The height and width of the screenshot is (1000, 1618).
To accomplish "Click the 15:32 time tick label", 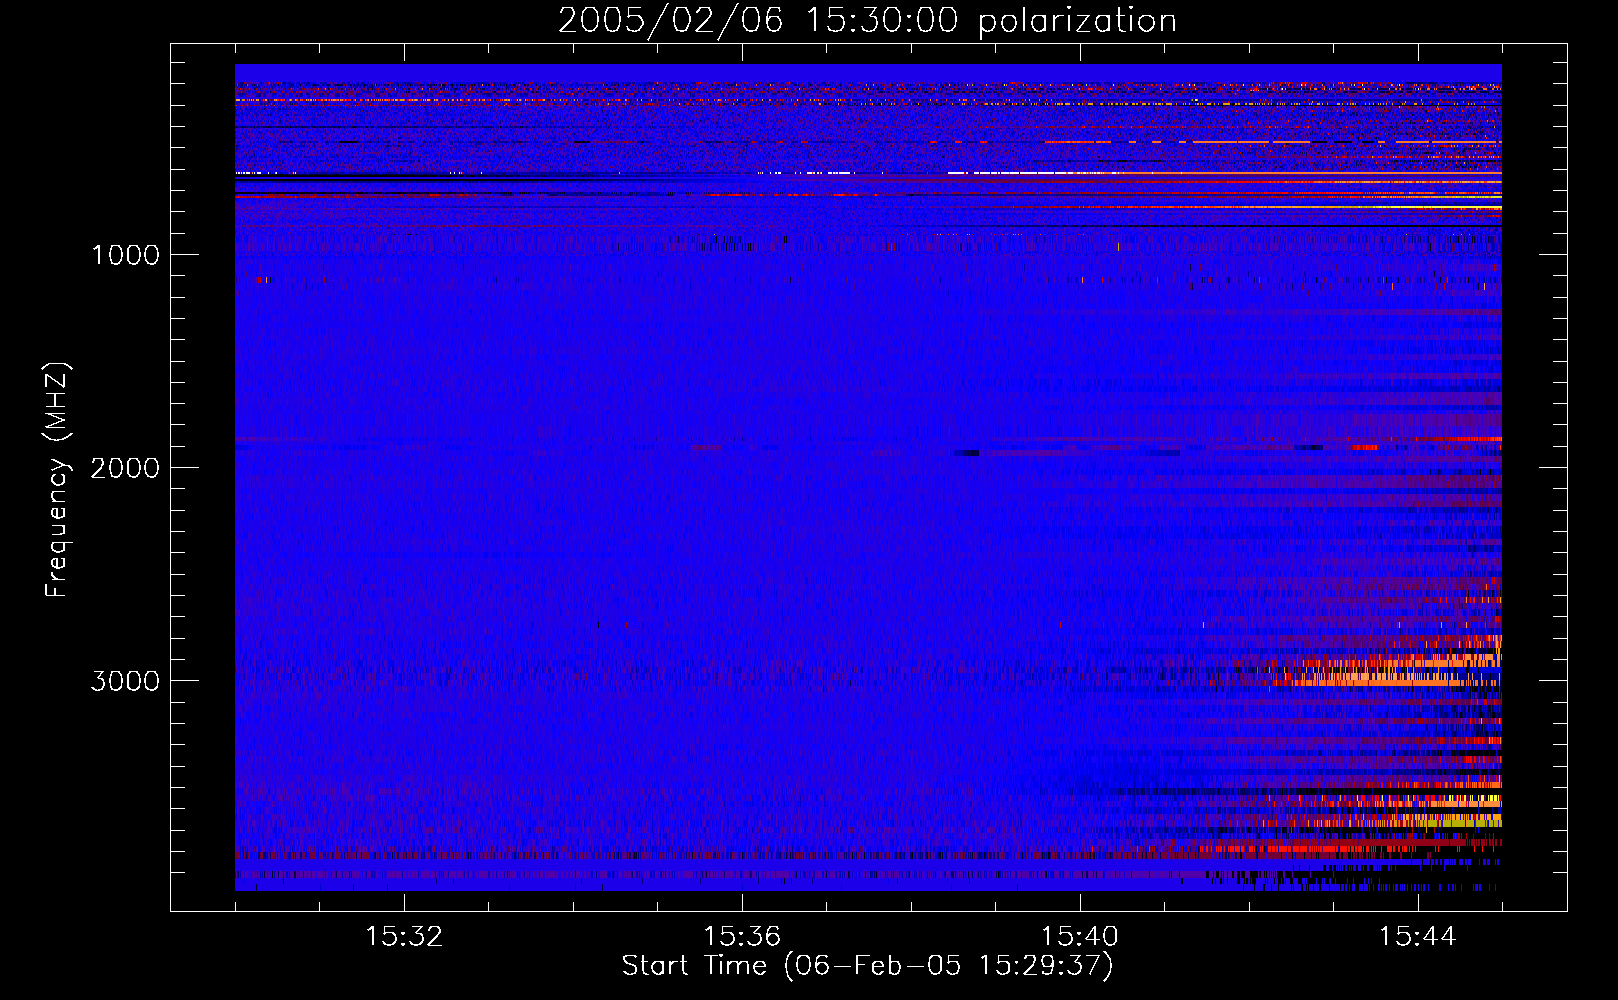I will click(x=404, y=937).
